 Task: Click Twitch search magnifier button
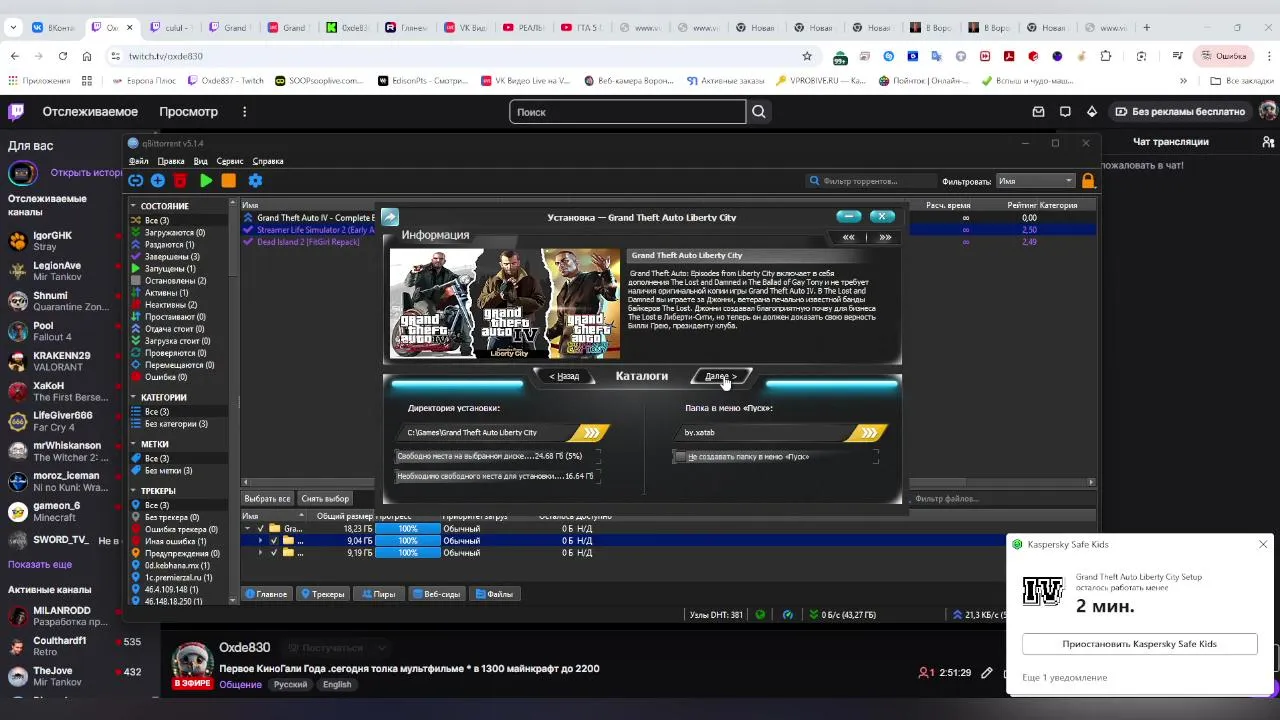(759, 112)
